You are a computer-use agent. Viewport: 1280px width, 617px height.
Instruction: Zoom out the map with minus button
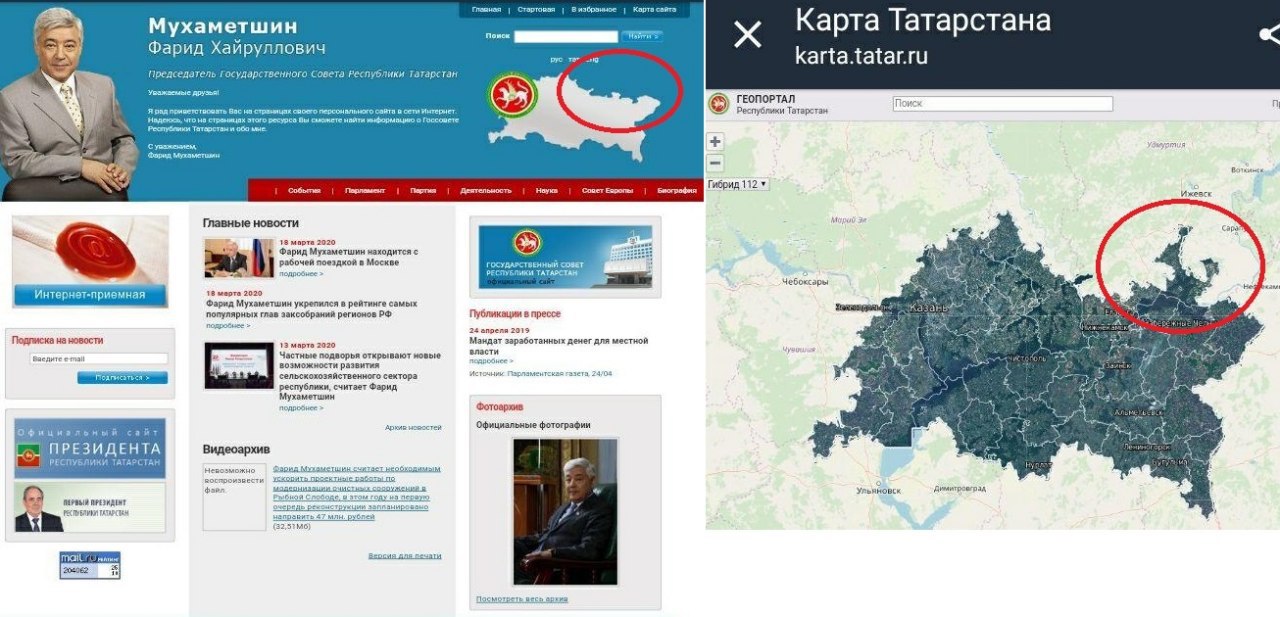715,163
